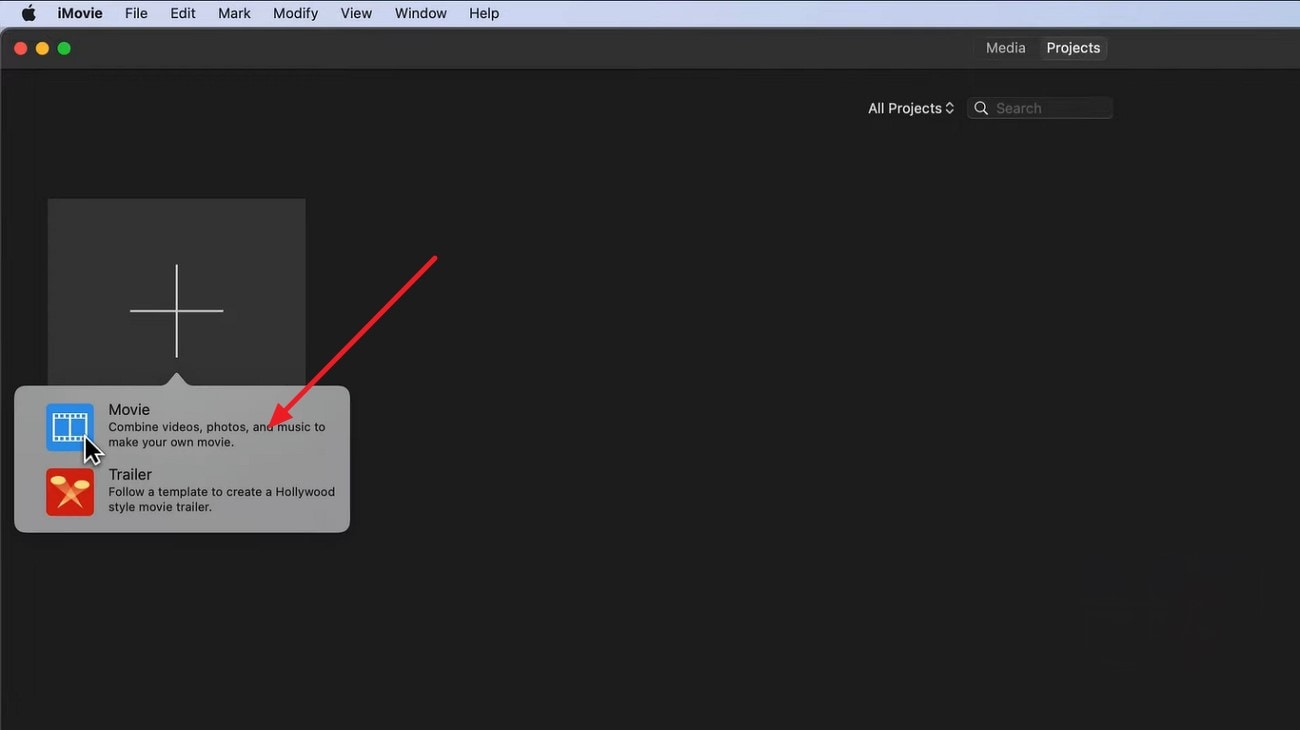Choose the Movie project title
Viewport: 1300px width, 730px height.
click(x=129, y=410)
